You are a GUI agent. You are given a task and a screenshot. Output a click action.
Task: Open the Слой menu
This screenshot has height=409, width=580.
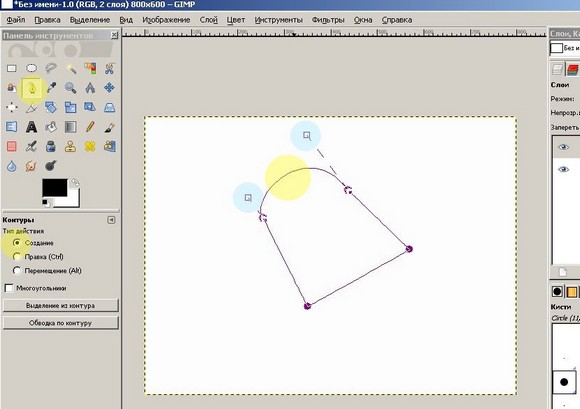point(209,20)
